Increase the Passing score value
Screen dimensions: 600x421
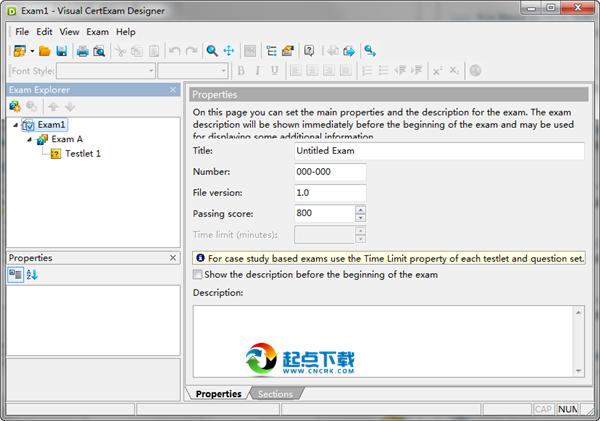pyautogui.click(x=360, y=210)
